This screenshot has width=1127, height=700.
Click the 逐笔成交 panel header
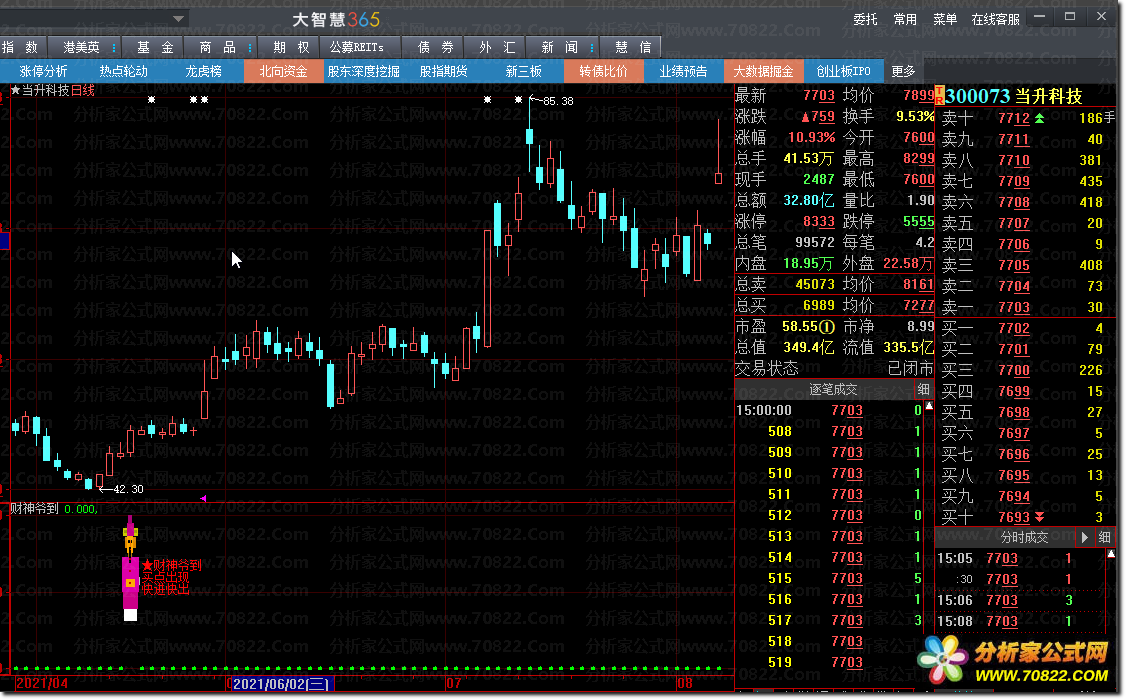click(833, 390)
